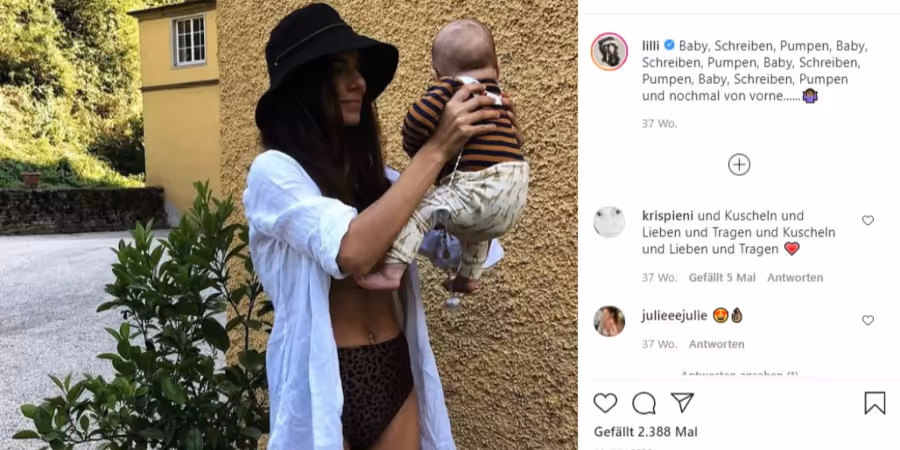Viewport: 900px width, 450px height.
Task: Like the post with heart icon
Action: [x=605, y=403]
